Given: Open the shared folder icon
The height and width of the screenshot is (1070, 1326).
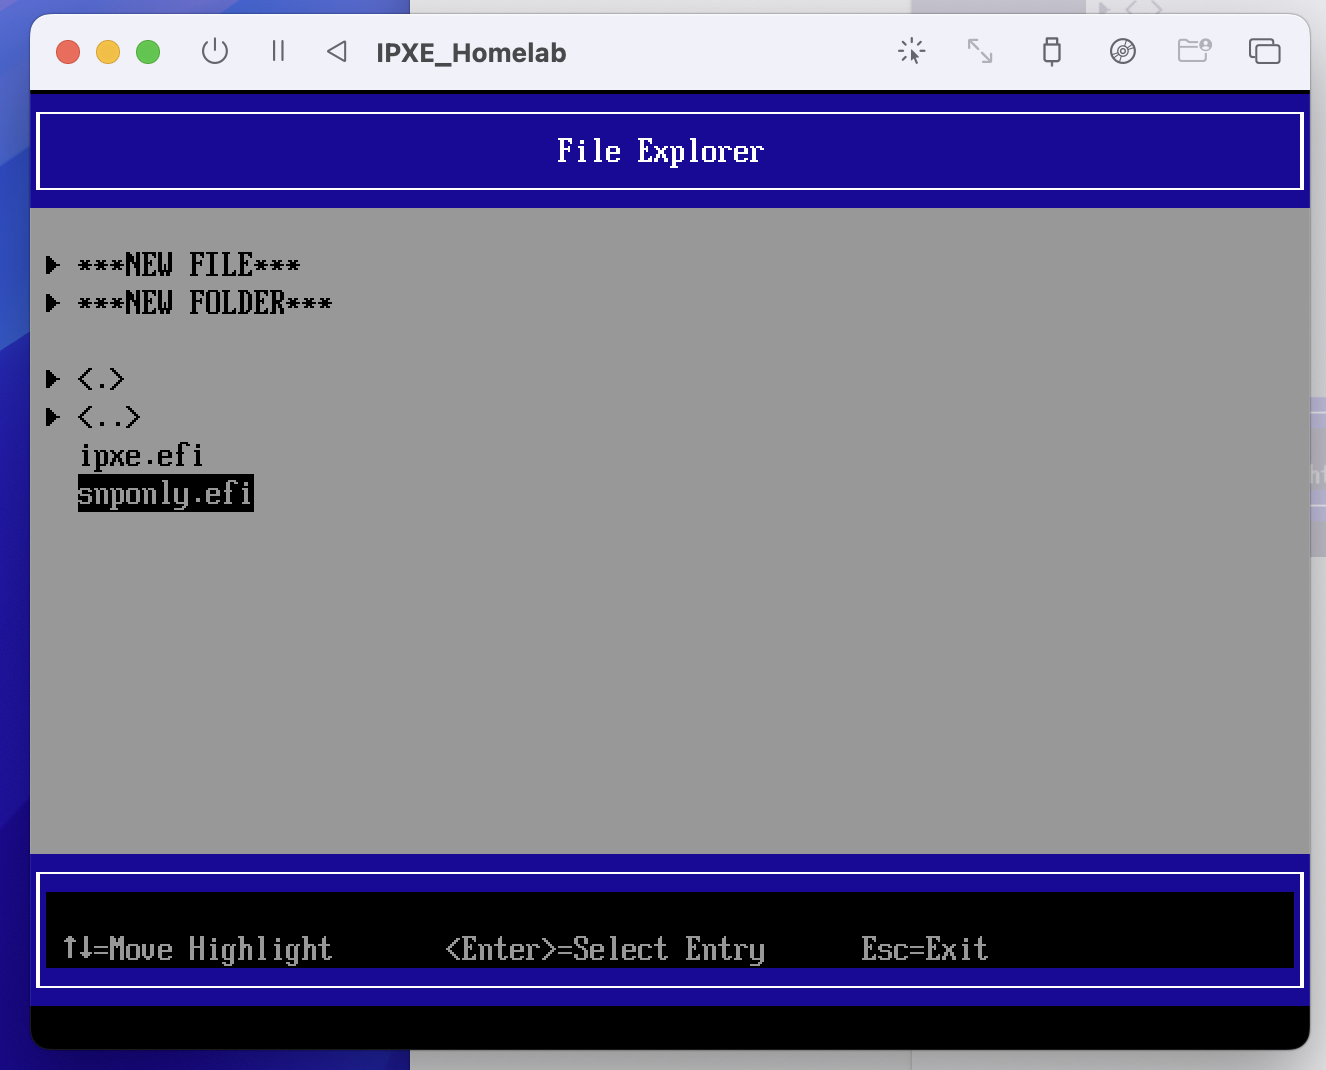Looking at the screenshot, I should tap(1194, 51).
